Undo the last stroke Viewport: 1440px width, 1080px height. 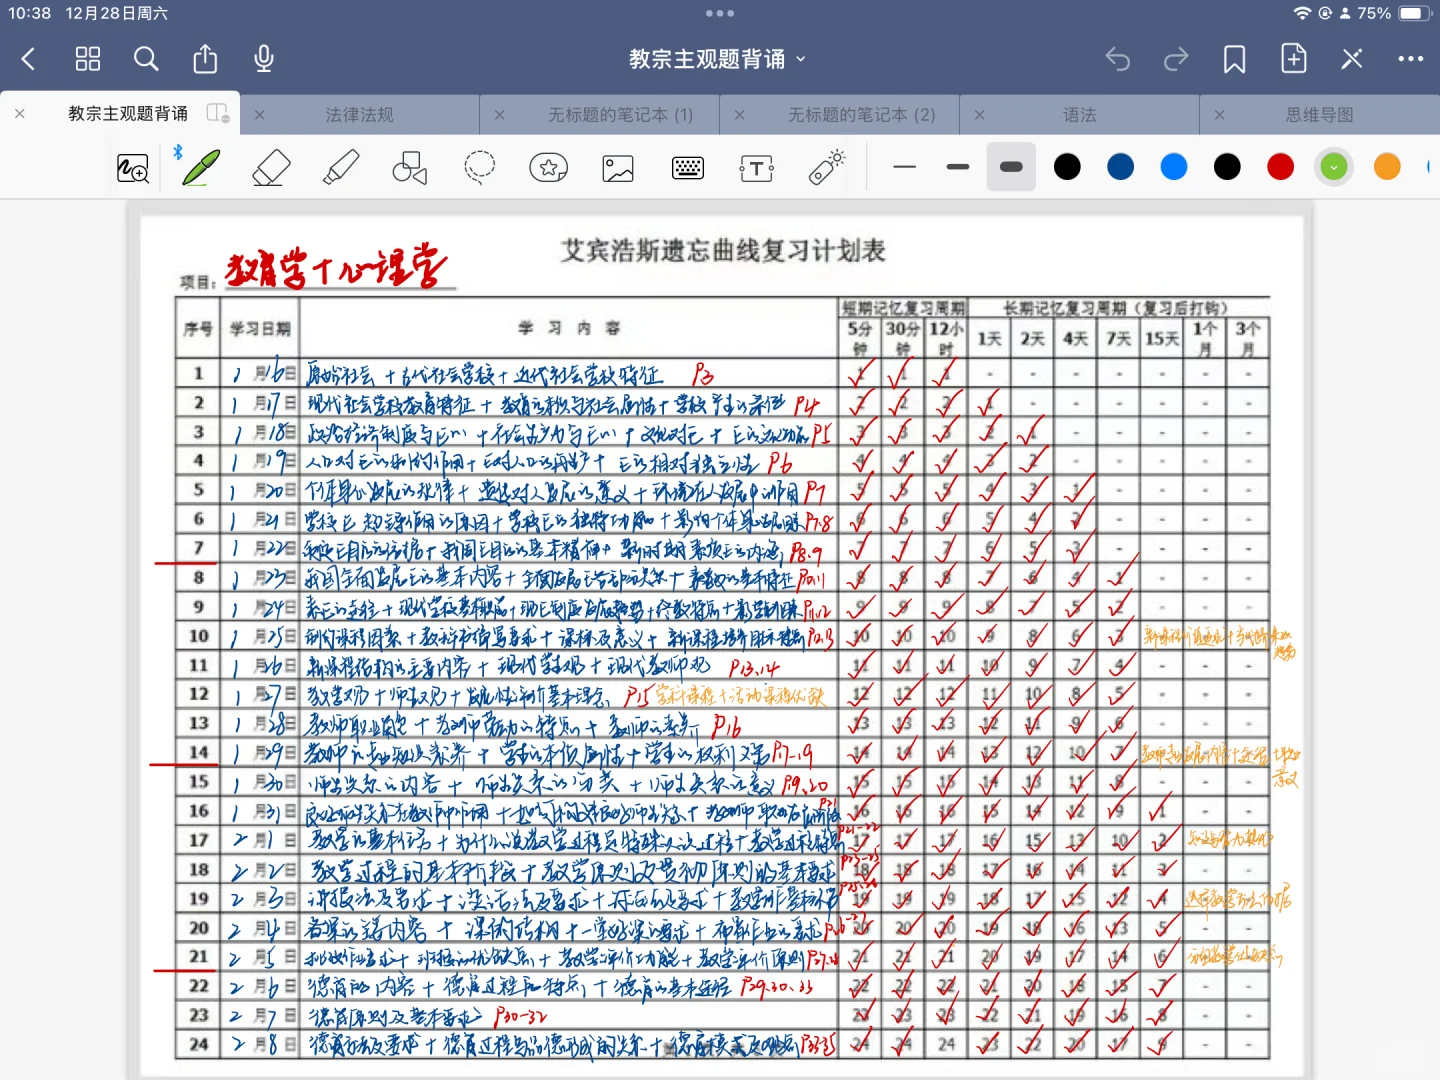pyautogui.click(x=1117, y=59)
